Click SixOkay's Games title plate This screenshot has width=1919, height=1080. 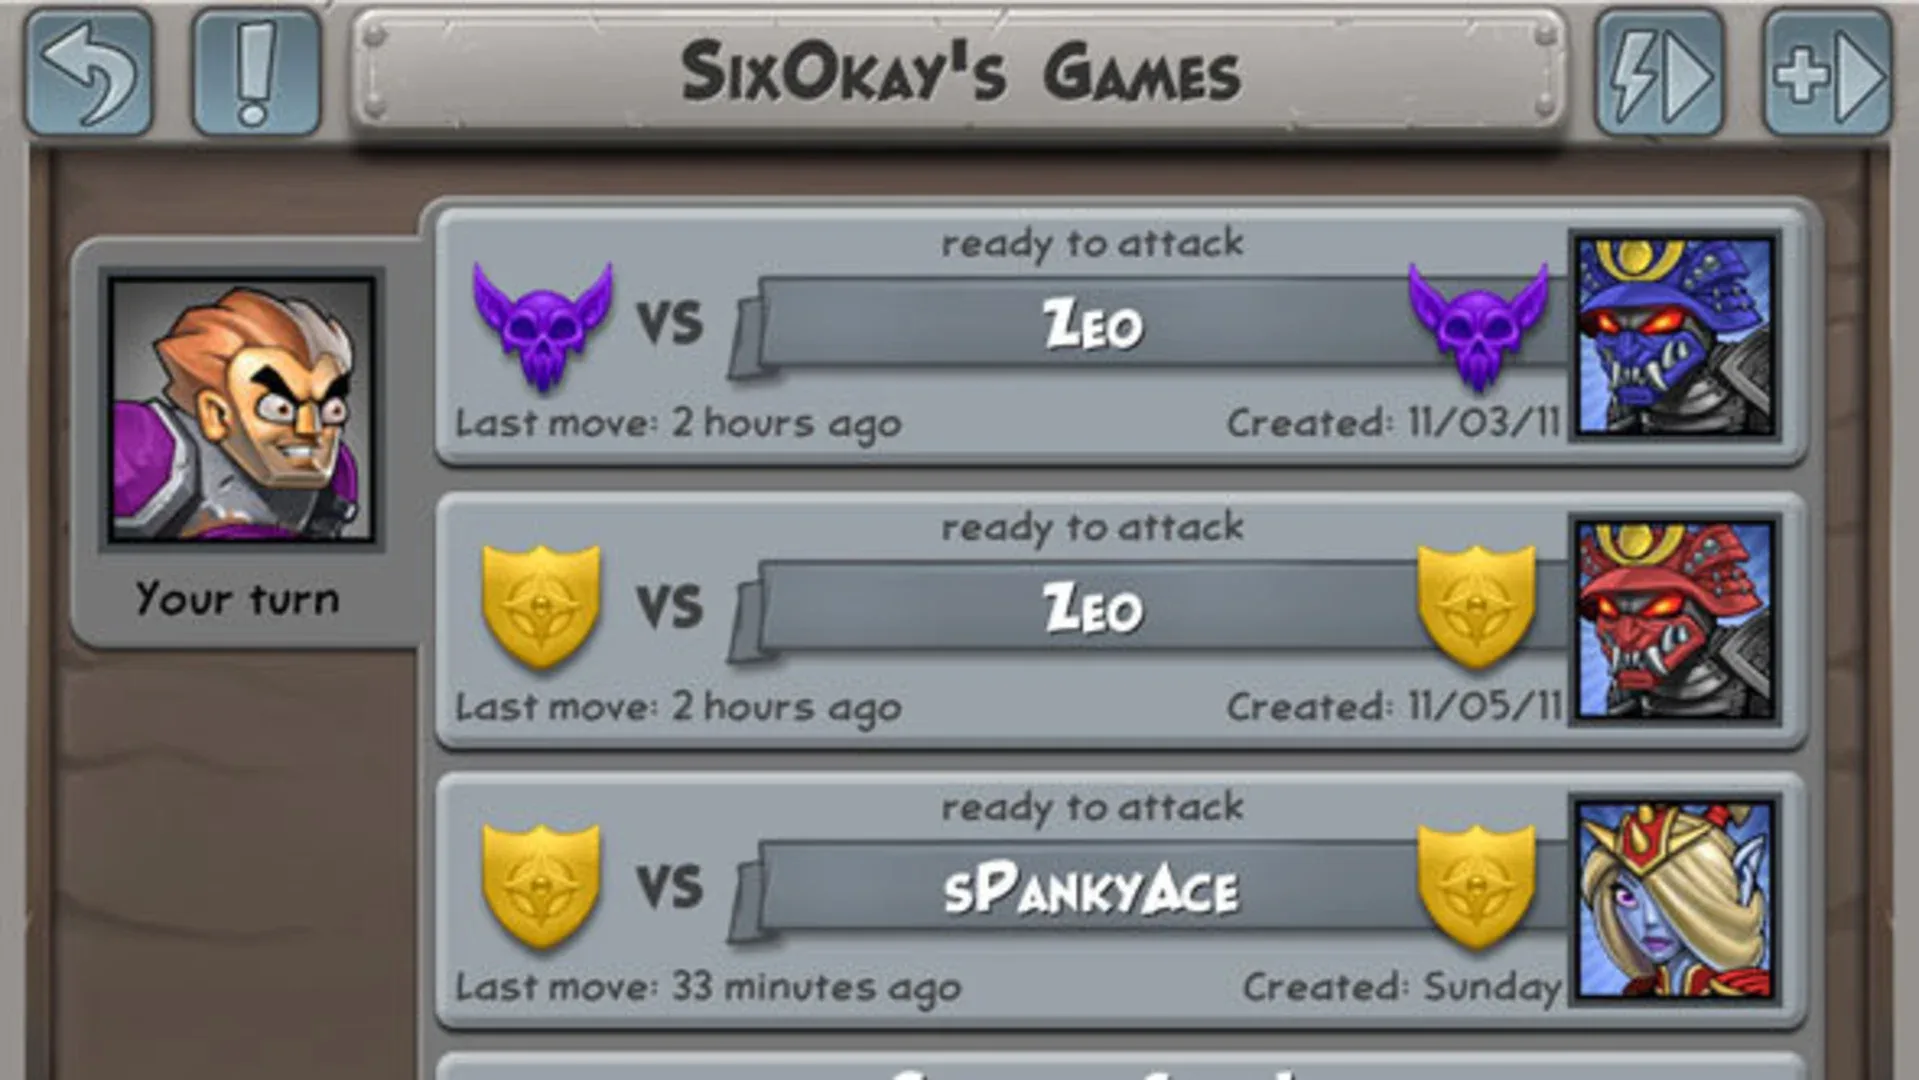pos(958,72)
